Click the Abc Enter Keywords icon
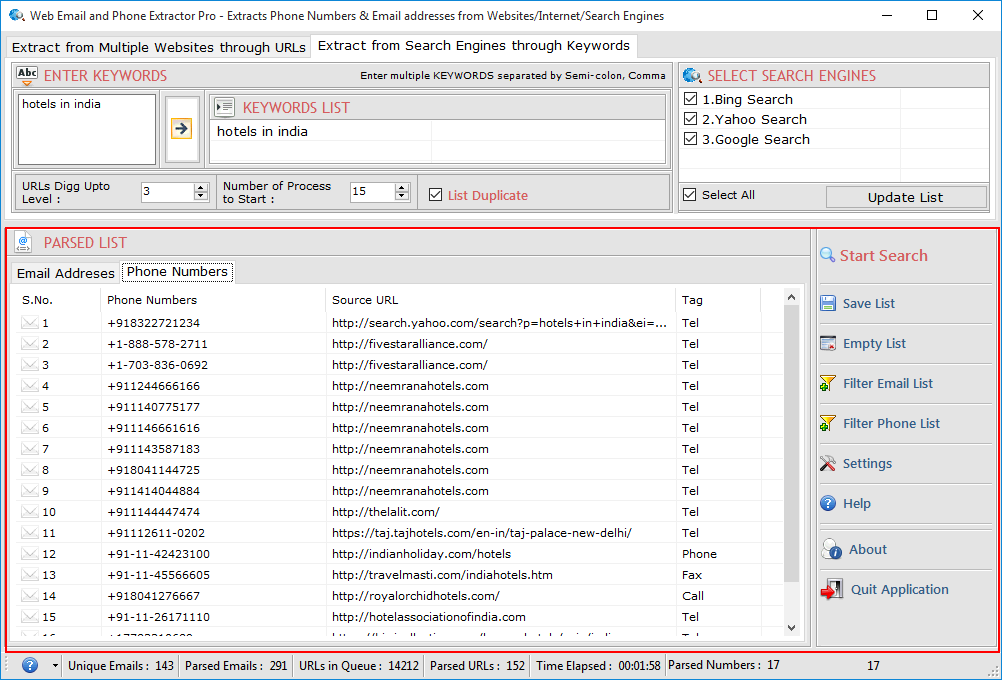 pyautogui.click(x=27, y=75)
